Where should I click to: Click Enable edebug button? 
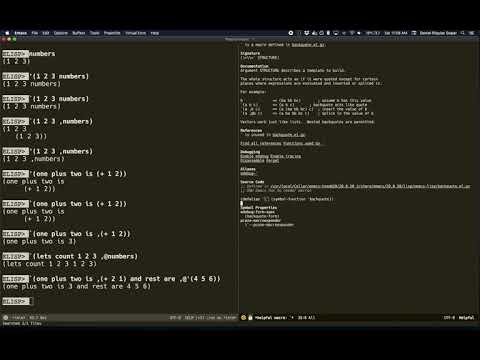(255, 156)
